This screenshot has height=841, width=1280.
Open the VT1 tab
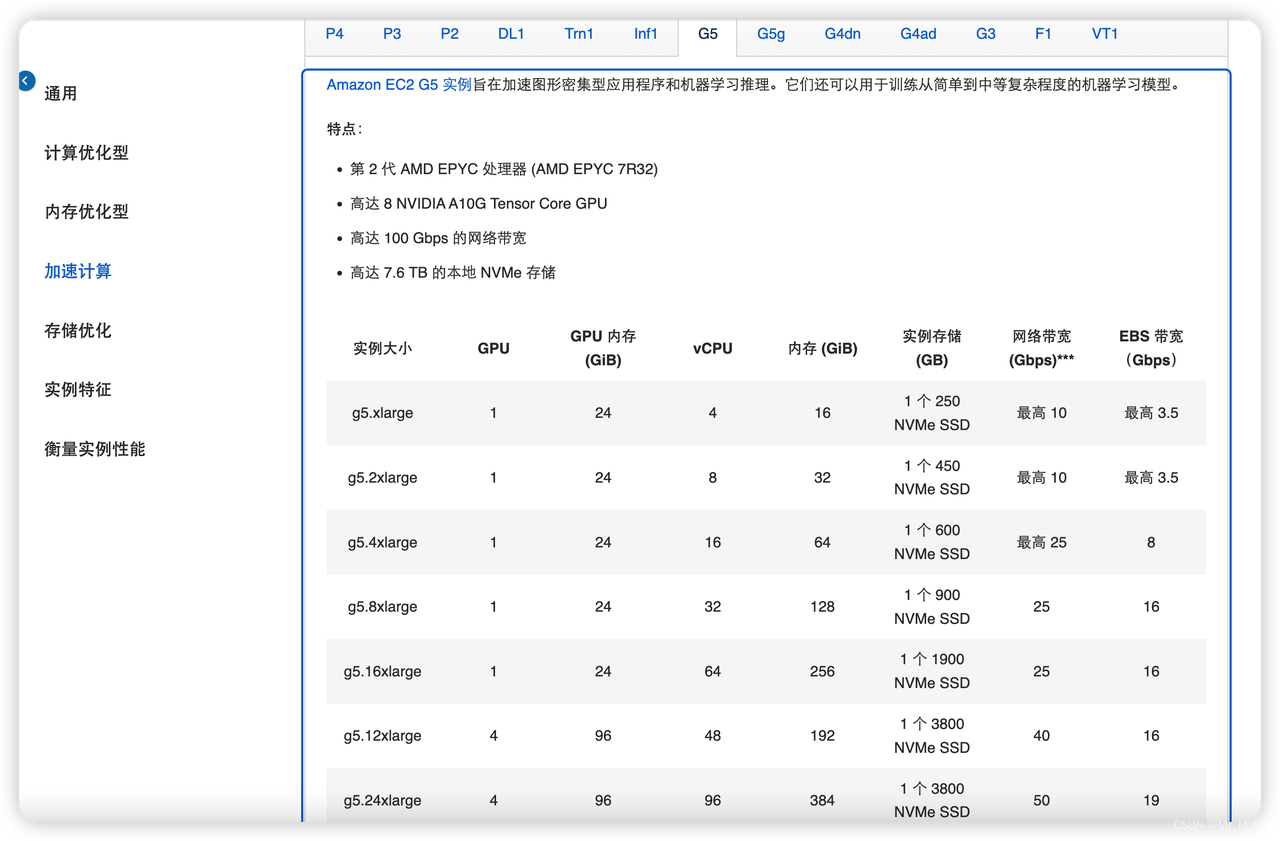(x=1105, y=34)
